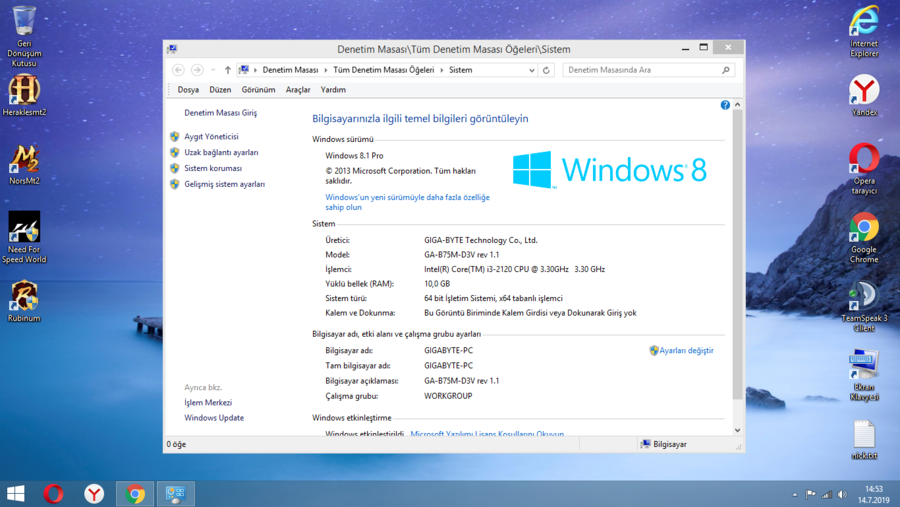Open the Dosya menu
Screen dimensions: 900x507
point(188,90)
